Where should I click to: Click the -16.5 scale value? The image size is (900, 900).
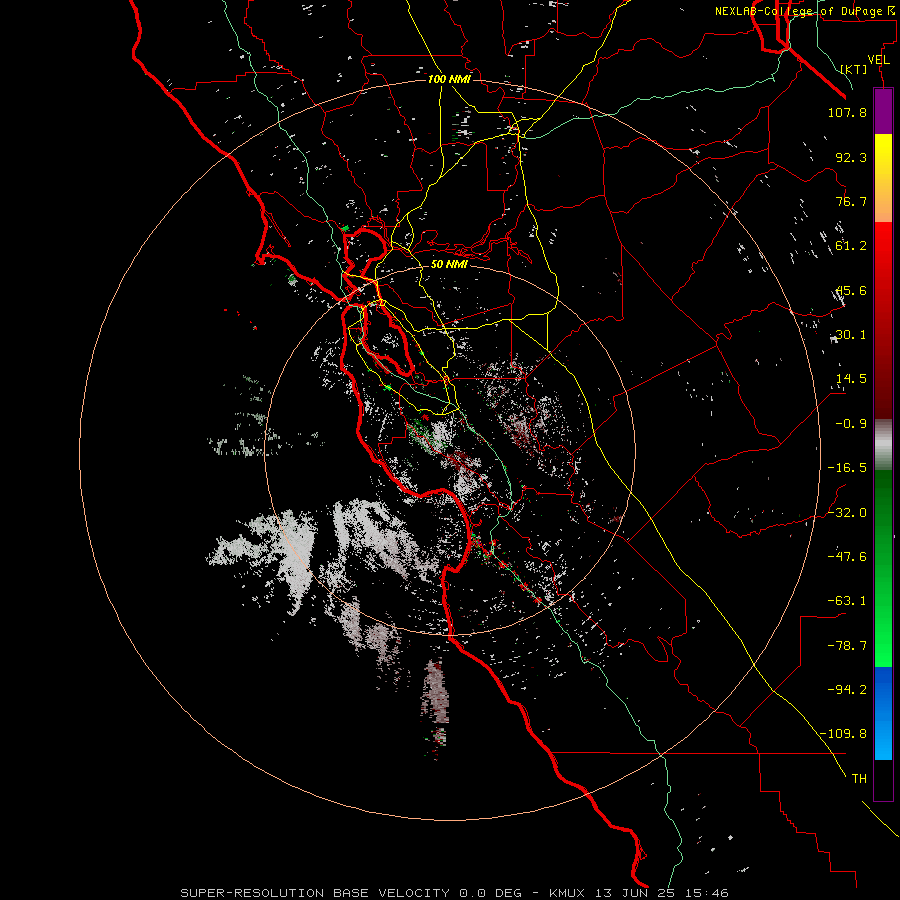[x=847, y=468]
